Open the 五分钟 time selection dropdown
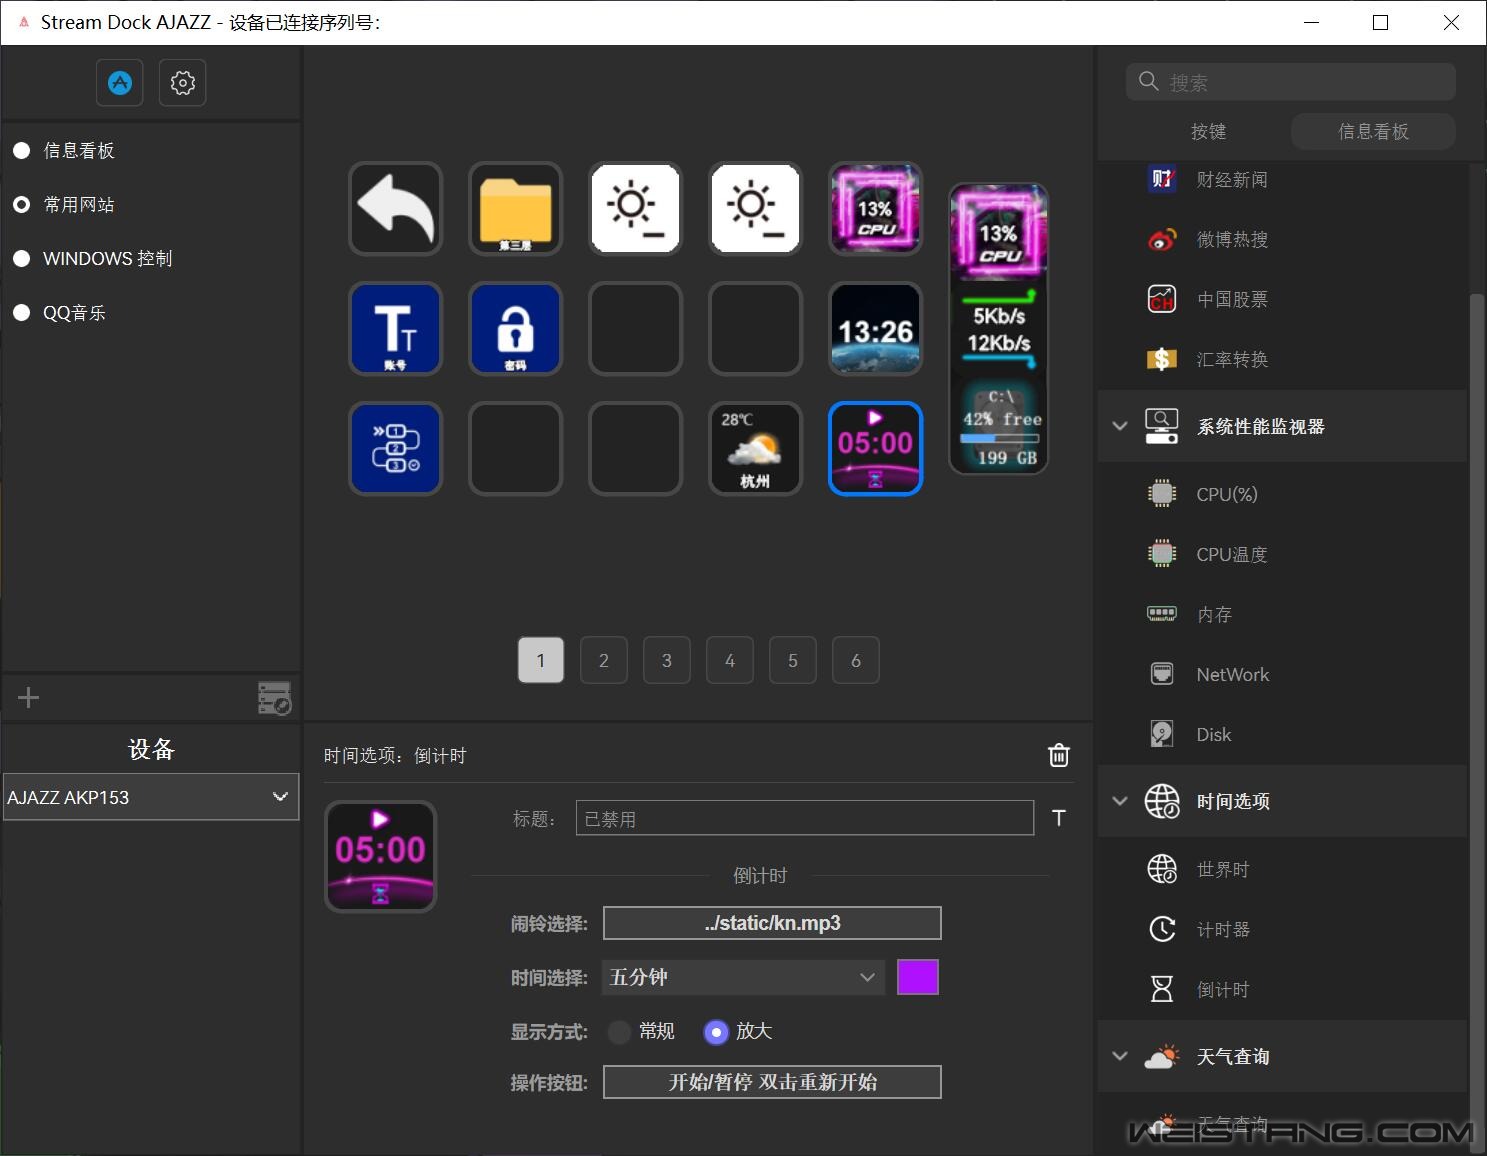Screen dimensions: 1487x1156 [x=743, y=977]
